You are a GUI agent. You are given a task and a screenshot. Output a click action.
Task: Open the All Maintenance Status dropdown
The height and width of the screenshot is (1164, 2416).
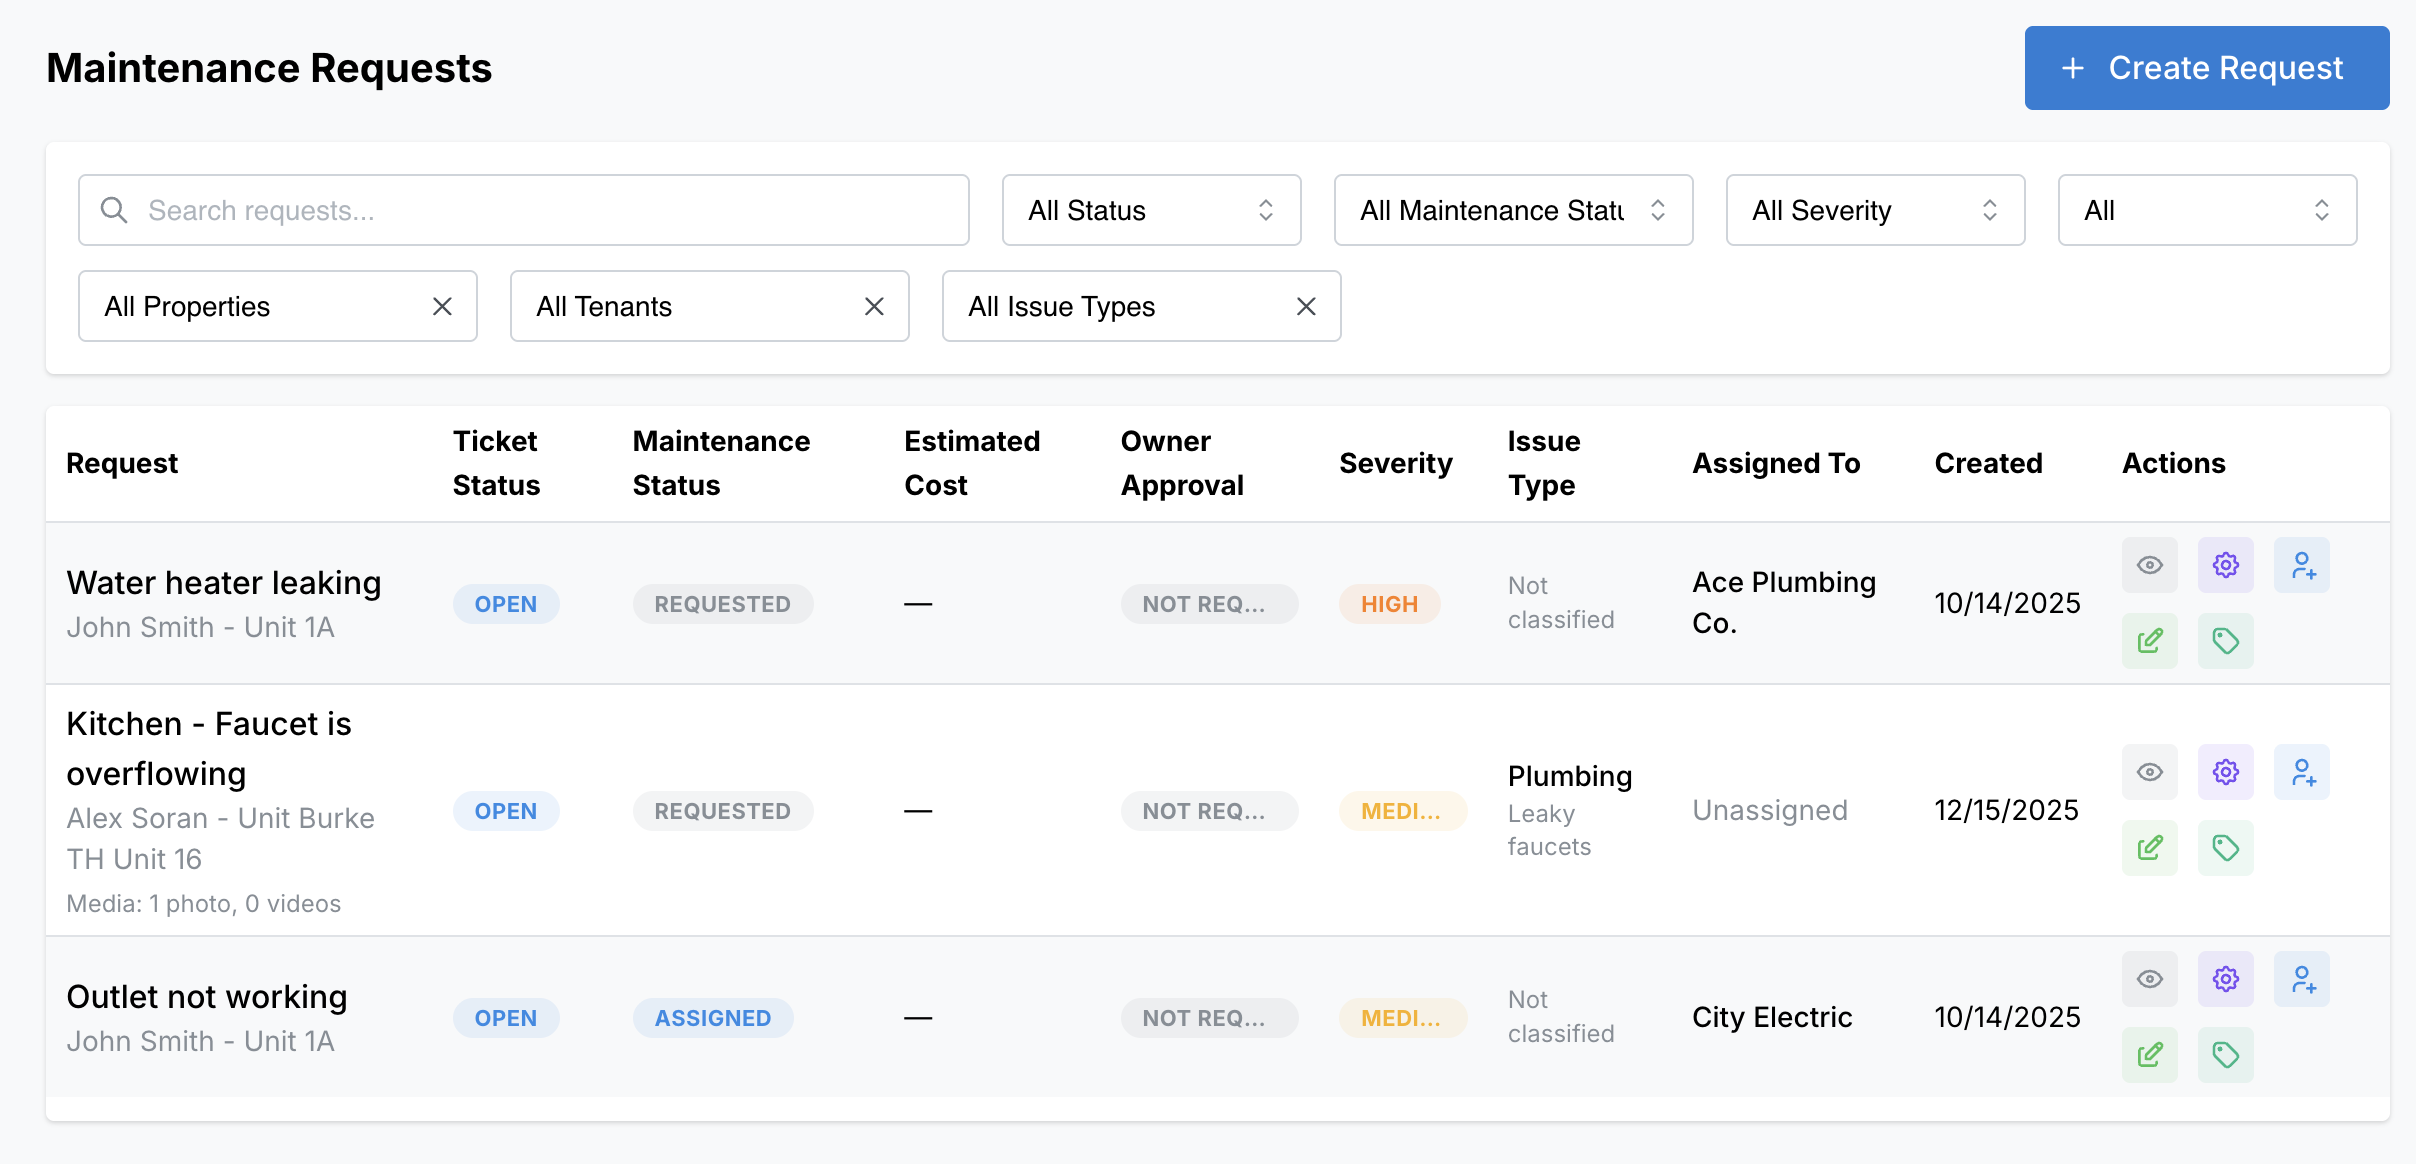point(1512,210)
